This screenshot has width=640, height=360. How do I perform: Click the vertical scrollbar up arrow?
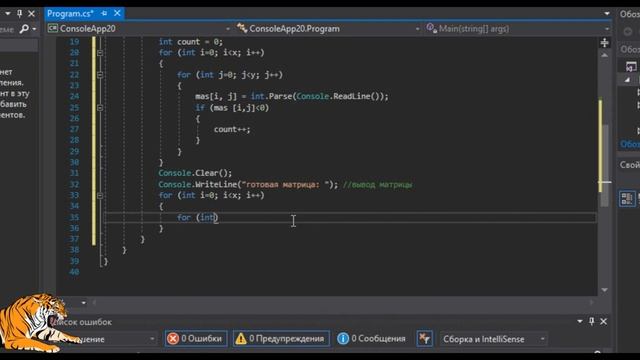[604, 55]
